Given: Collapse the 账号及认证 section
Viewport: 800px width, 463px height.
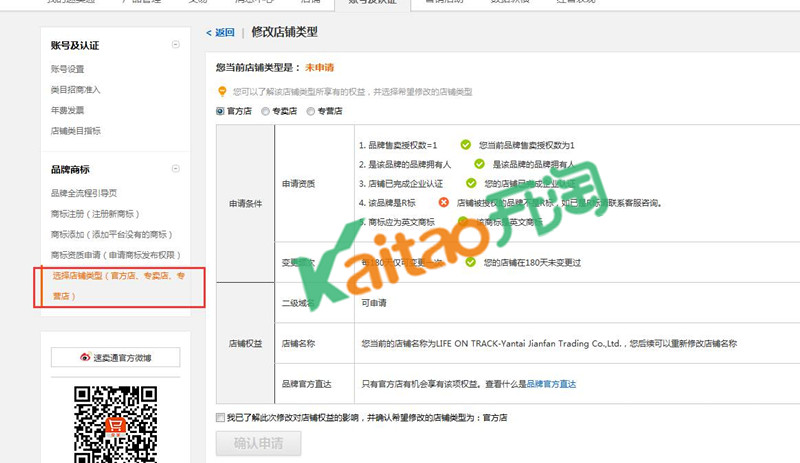Looking at the screenshot, I should 176,44.
